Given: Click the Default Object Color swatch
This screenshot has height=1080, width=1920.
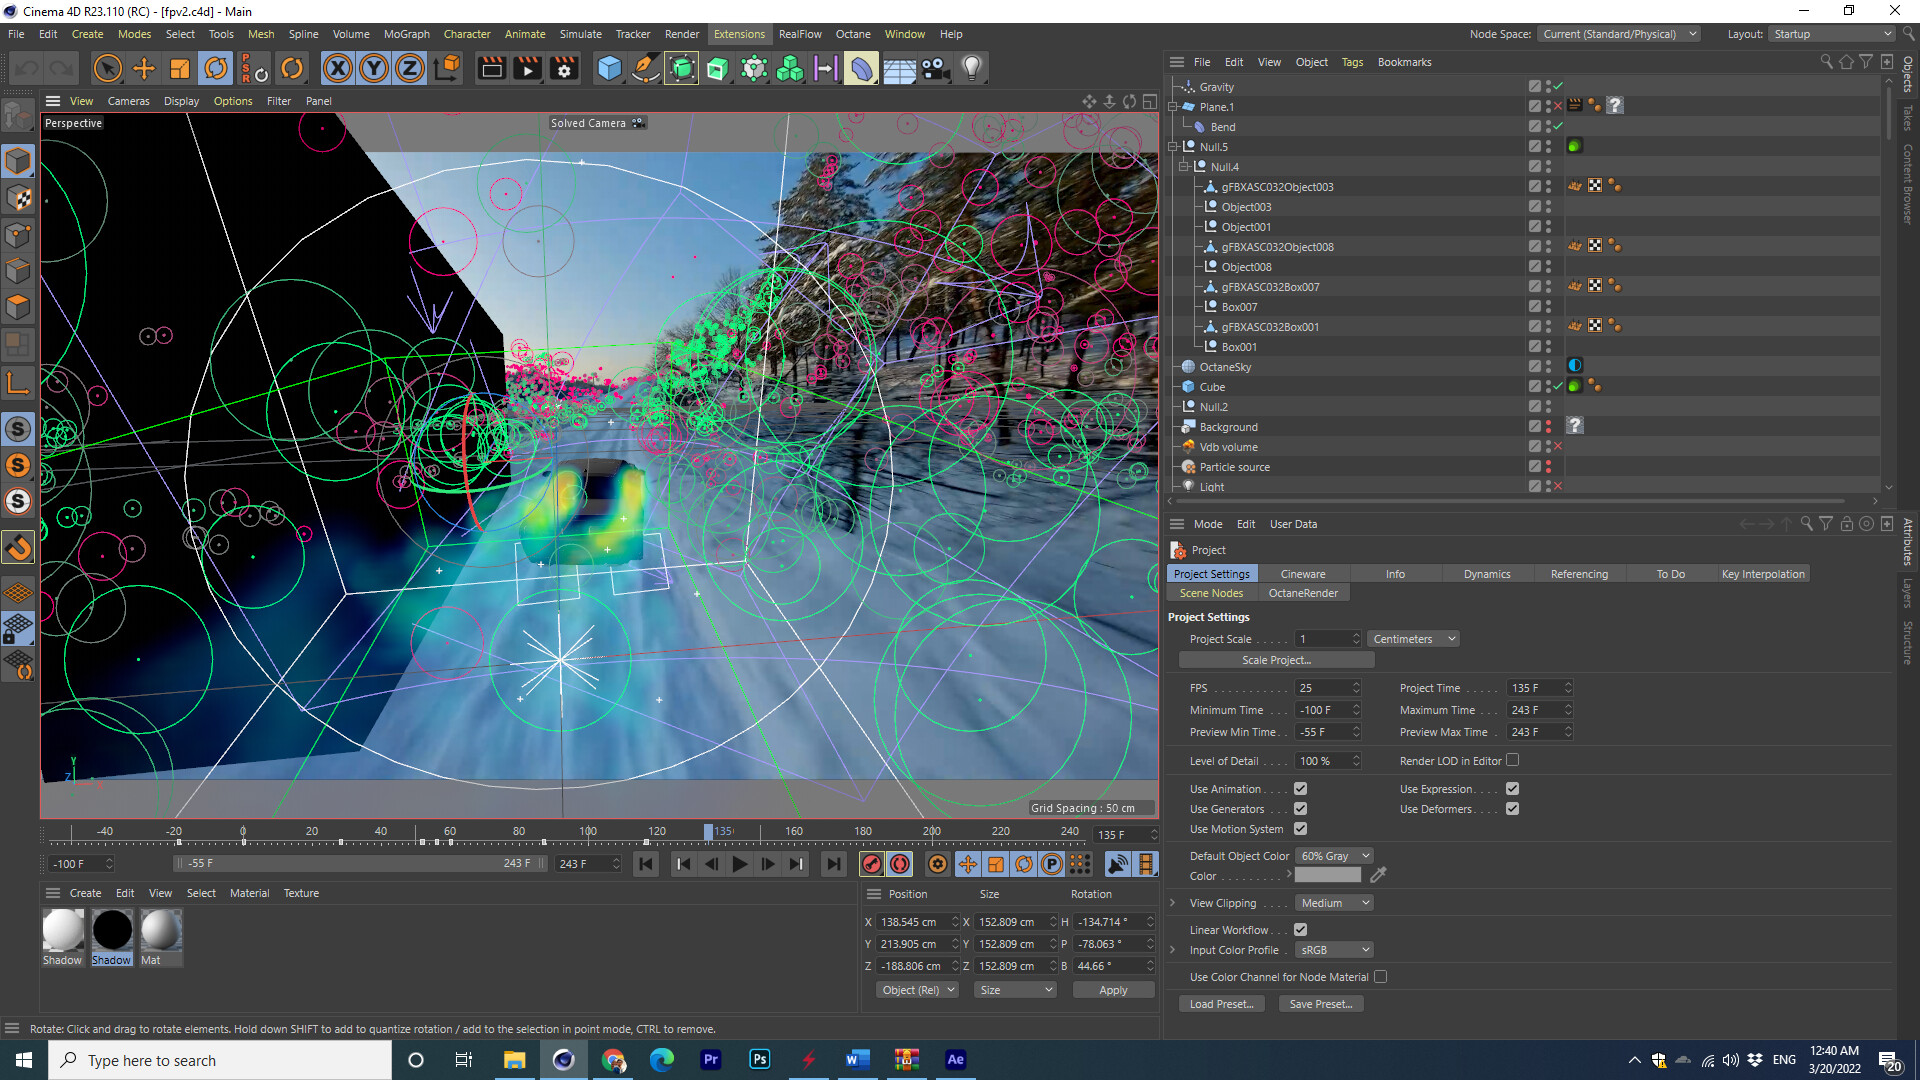Looking at the screenshot, I should click(1327, 875).
